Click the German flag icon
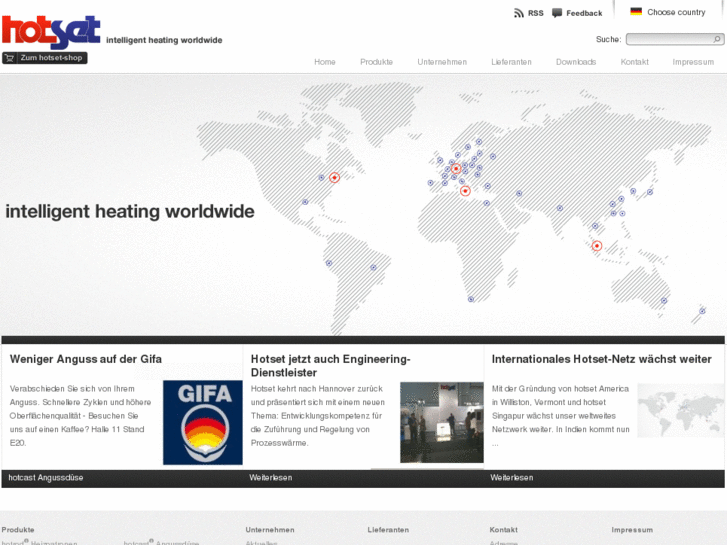727x545 pixels. pos(636,12)
